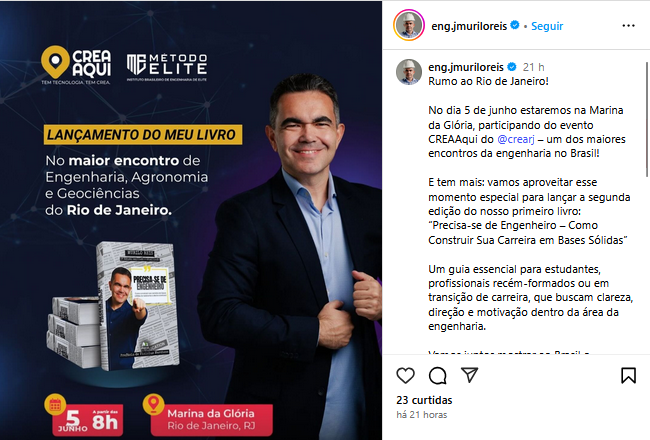Image resolution: width=650 pixels, height=440 pixels.
Task: Open the @crearj mention link
Action: [x=516, y=139]
